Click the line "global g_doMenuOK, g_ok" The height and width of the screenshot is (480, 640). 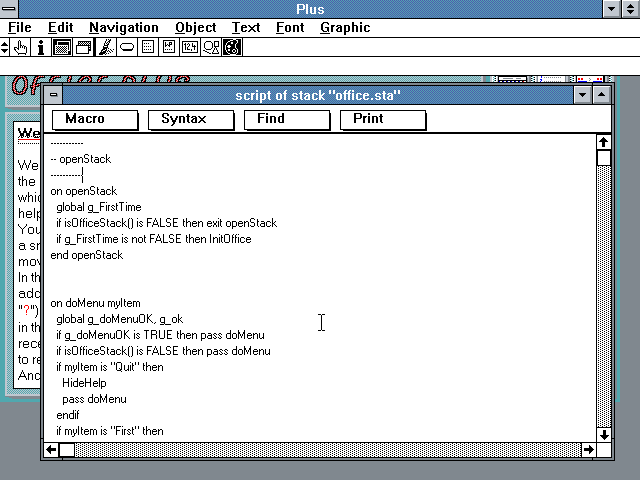(x=120, y=319)
